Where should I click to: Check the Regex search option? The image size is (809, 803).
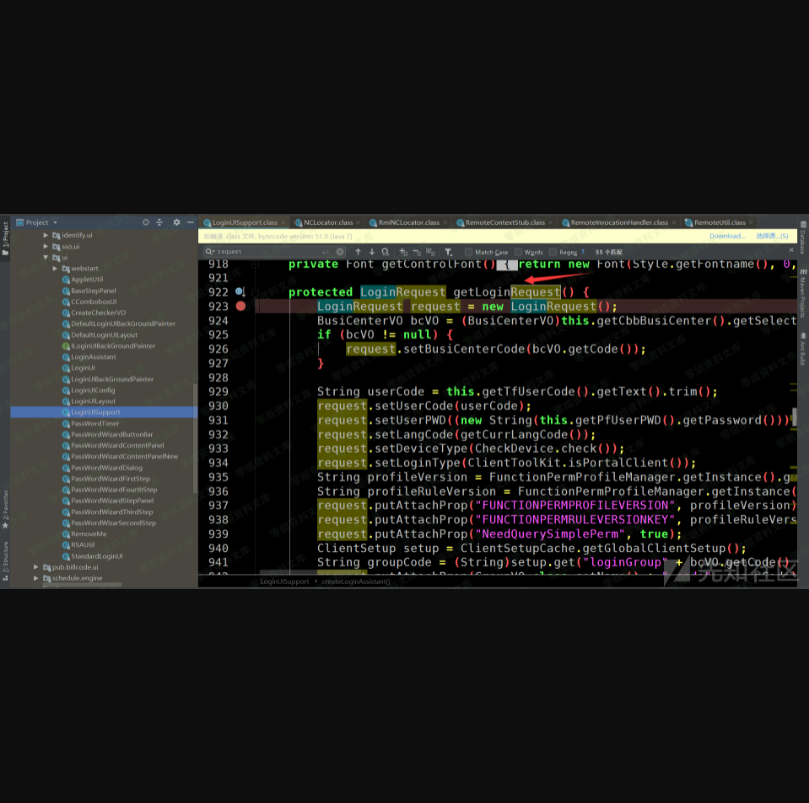tap(553, 252)
